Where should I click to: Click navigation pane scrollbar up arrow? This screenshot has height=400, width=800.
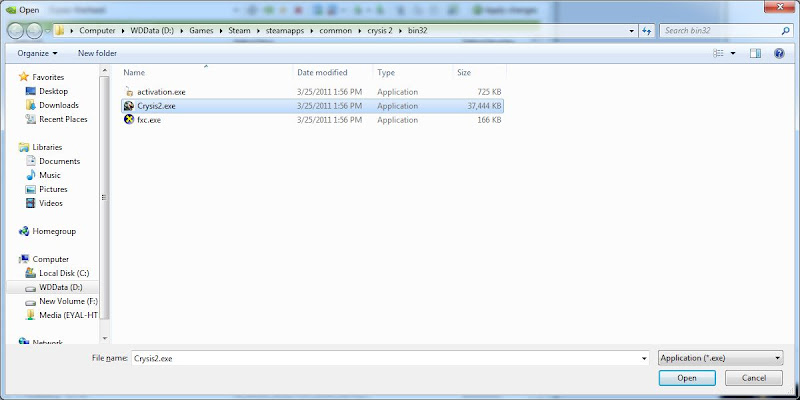tap(105, 70)
